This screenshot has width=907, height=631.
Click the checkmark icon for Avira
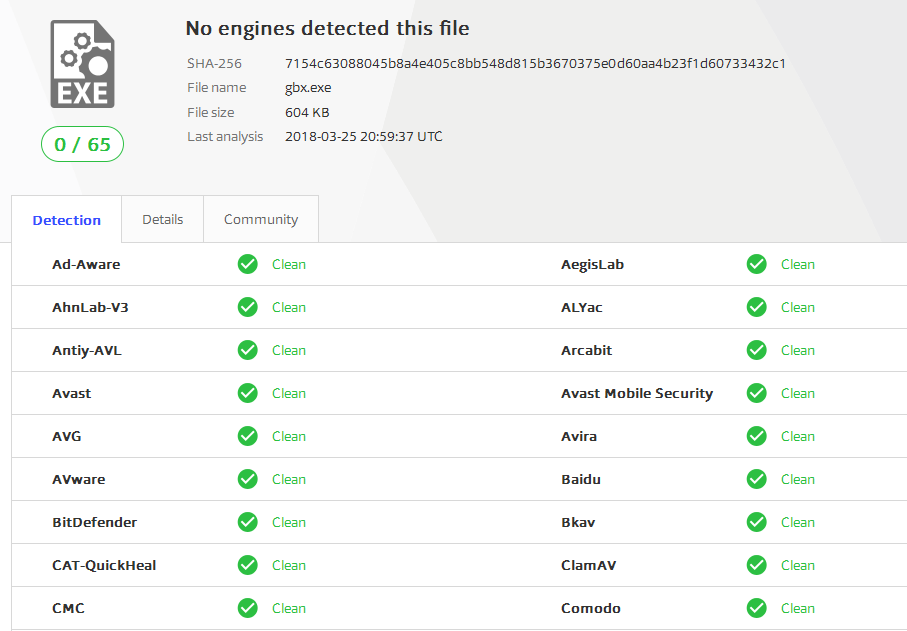coord(757,436)
